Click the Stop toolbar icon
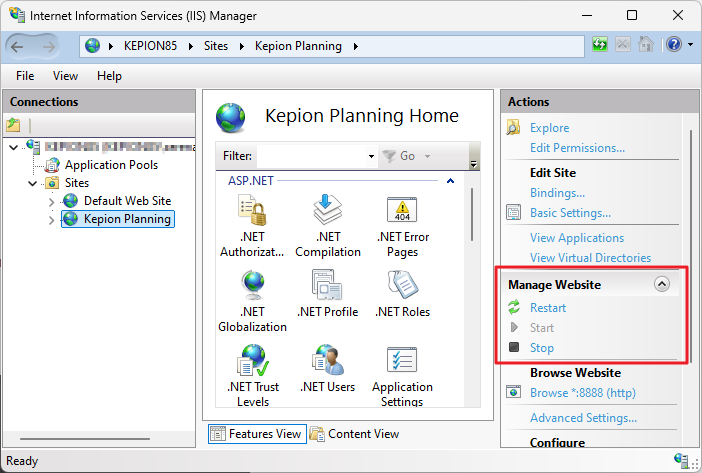 point(623,44)
